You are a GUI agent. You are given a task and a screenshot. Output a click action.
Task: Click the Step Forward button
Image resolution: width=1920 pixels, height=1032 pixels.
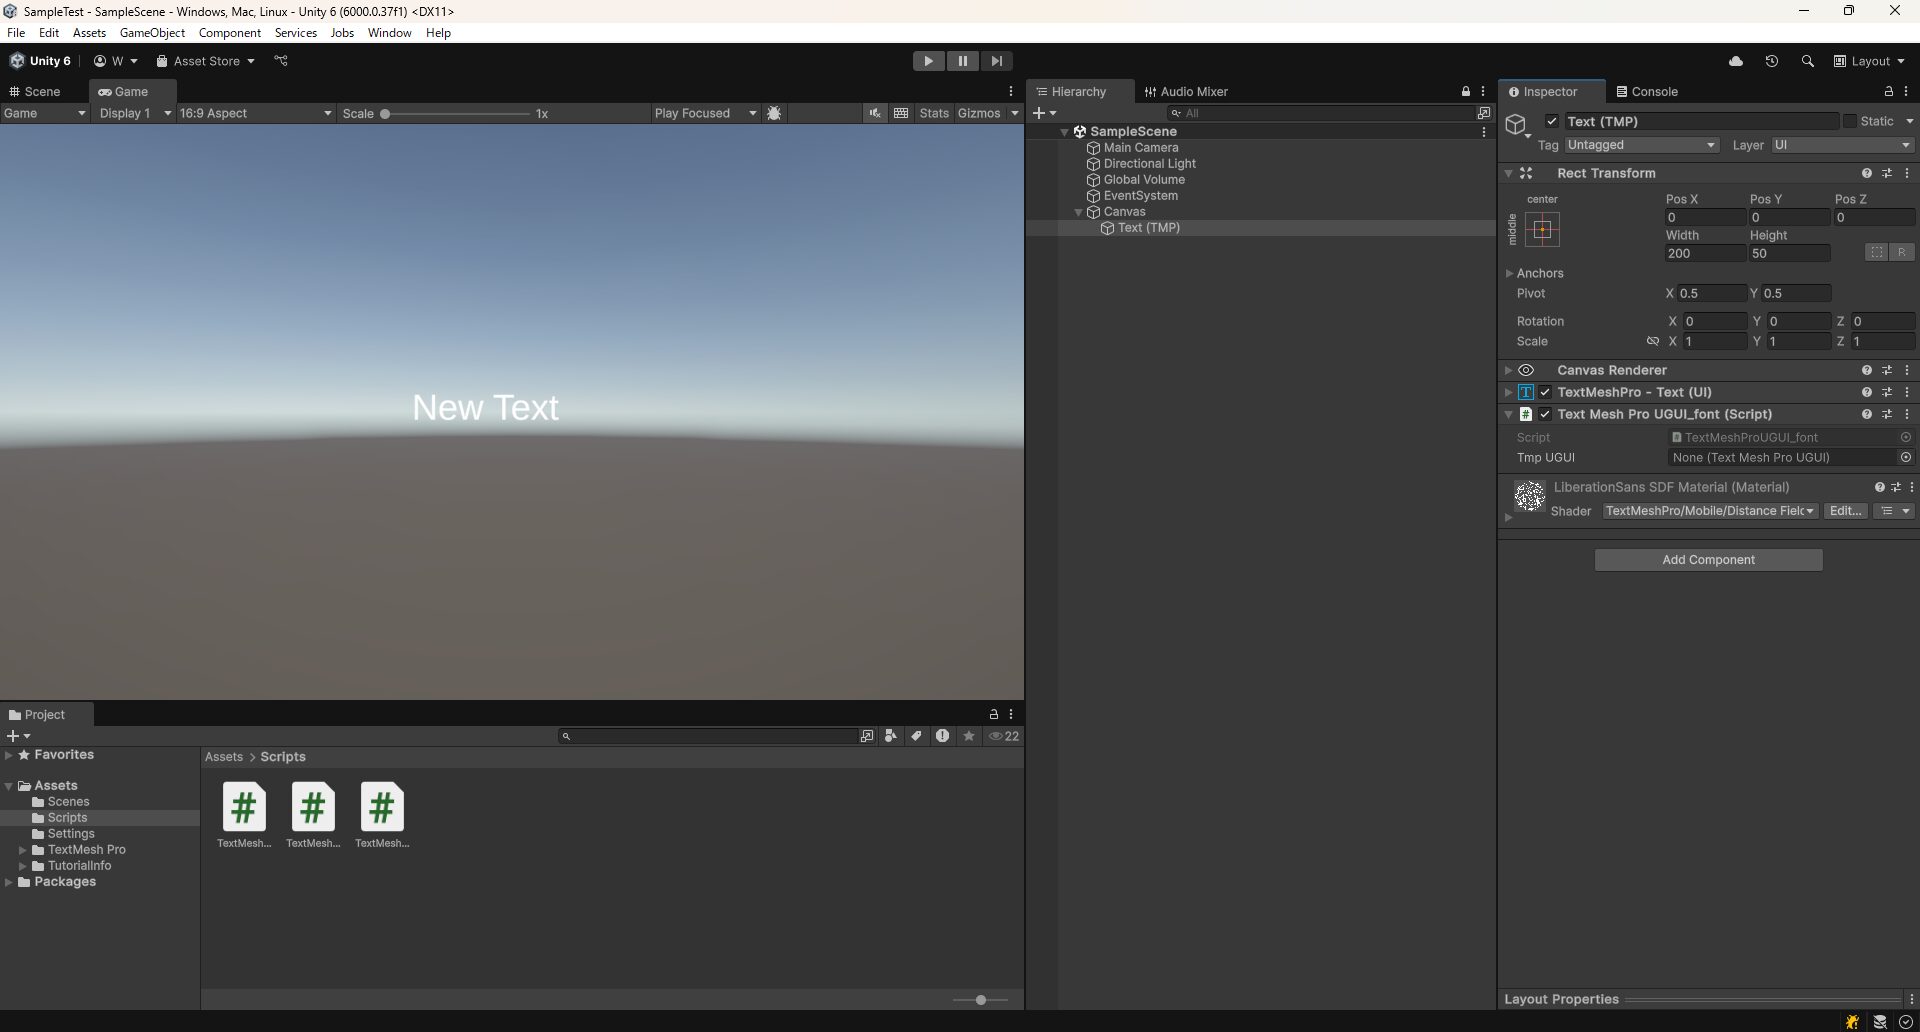coord(996,61)
